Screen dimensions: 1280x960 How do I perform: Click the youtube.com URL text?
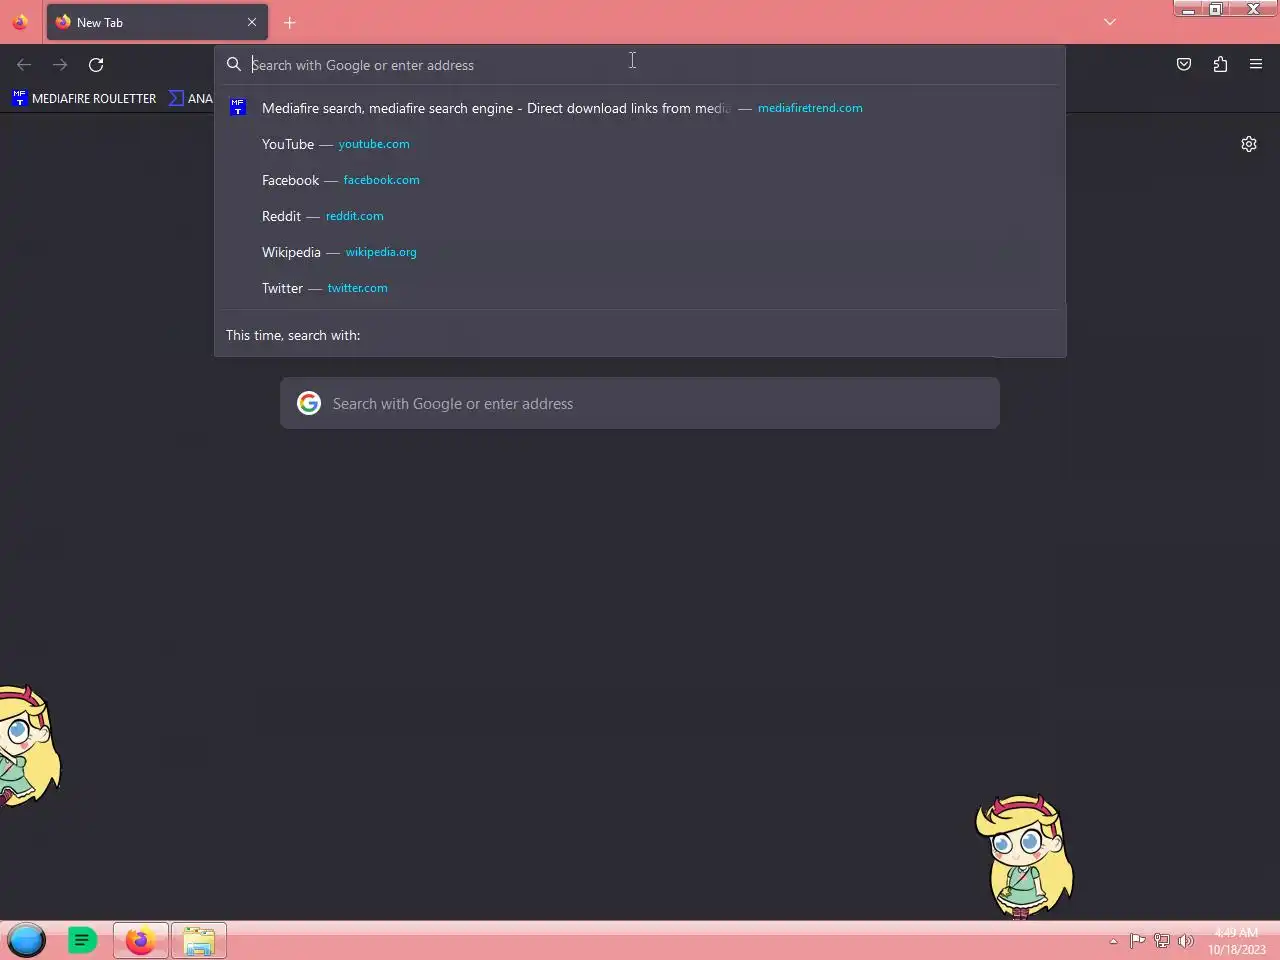click(374, 144)
